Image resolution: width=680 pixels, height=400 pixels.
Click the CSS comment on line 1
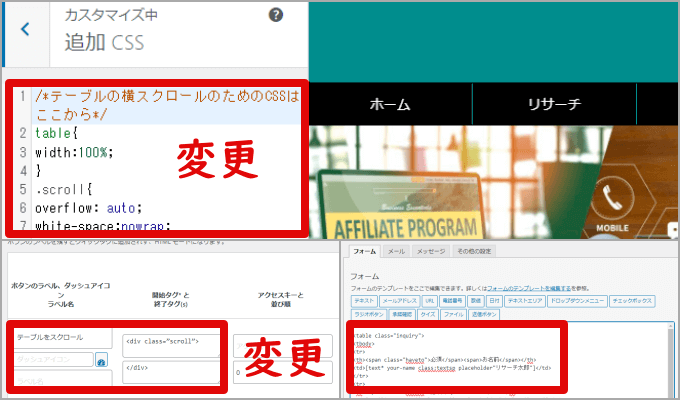click(x=167, y=105)
